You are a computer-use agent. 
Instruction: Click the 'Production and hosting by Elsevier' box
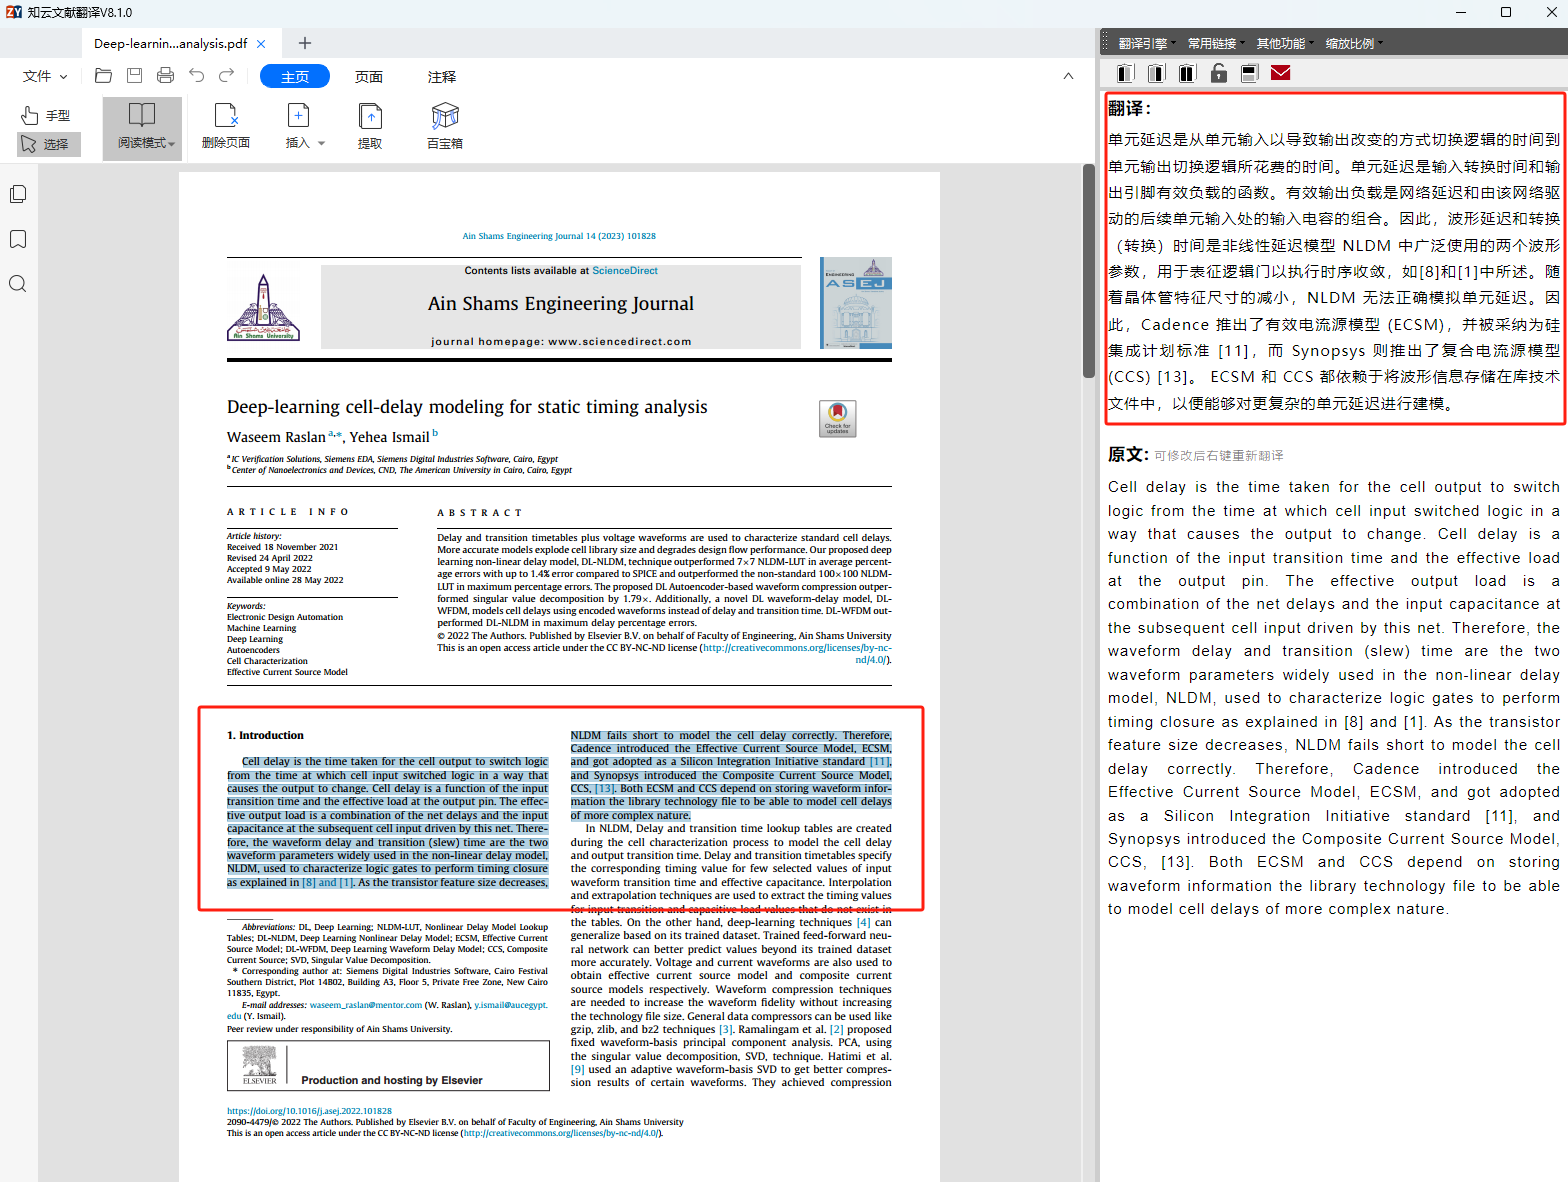point(388,1066)
